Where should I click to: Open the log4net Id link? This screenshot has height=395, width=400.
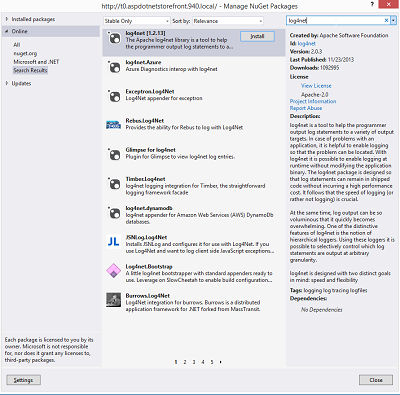coord(307,43)
